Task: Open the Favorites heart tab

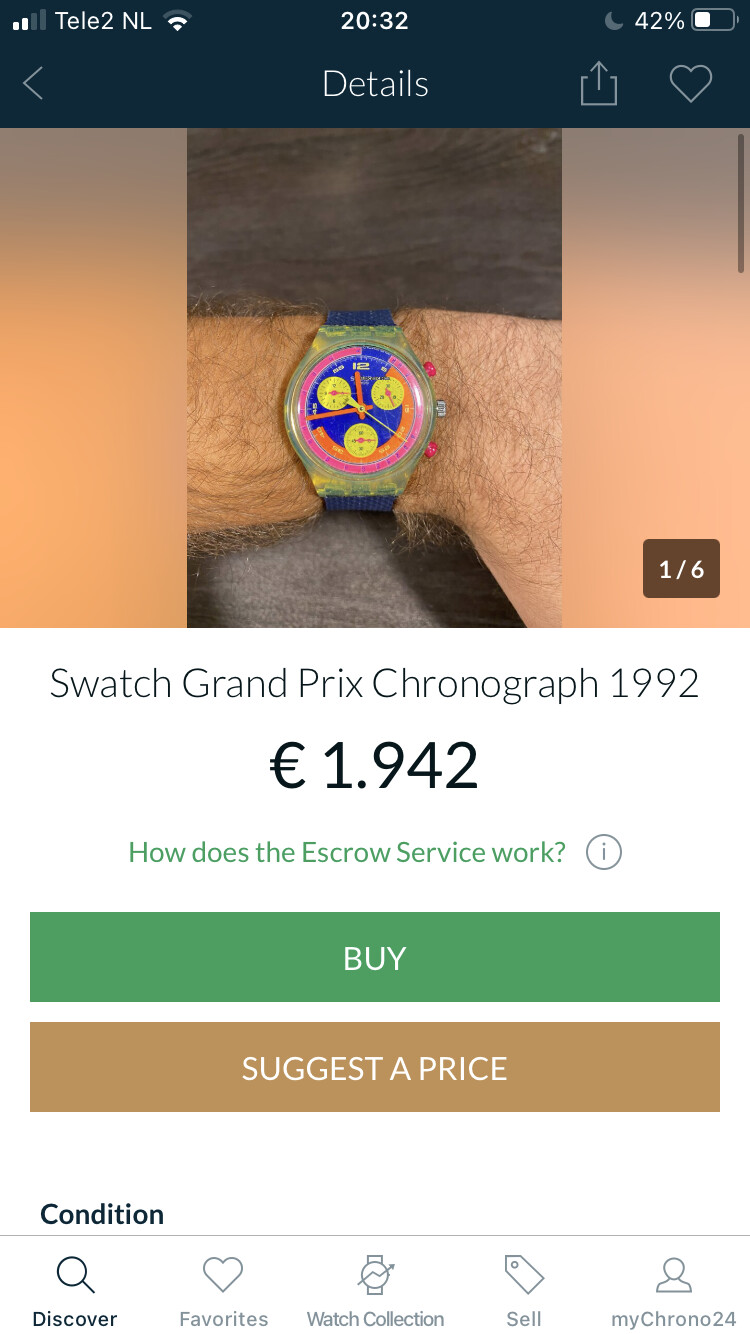Action: (223, 1275)
